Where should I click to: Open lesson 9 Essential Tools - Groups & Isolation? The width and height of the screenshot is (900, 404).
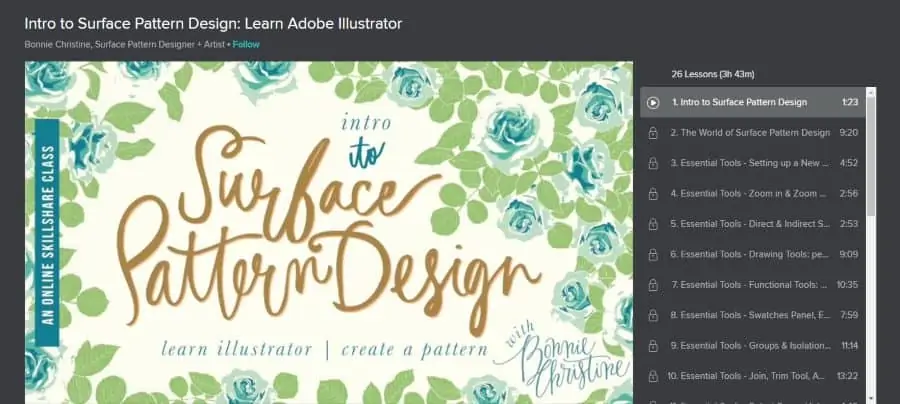click(x=752, y=345)
